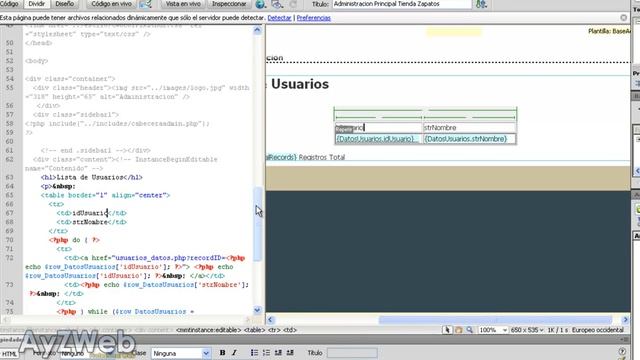Click the text outdent icon

click(x=278, y=353)
